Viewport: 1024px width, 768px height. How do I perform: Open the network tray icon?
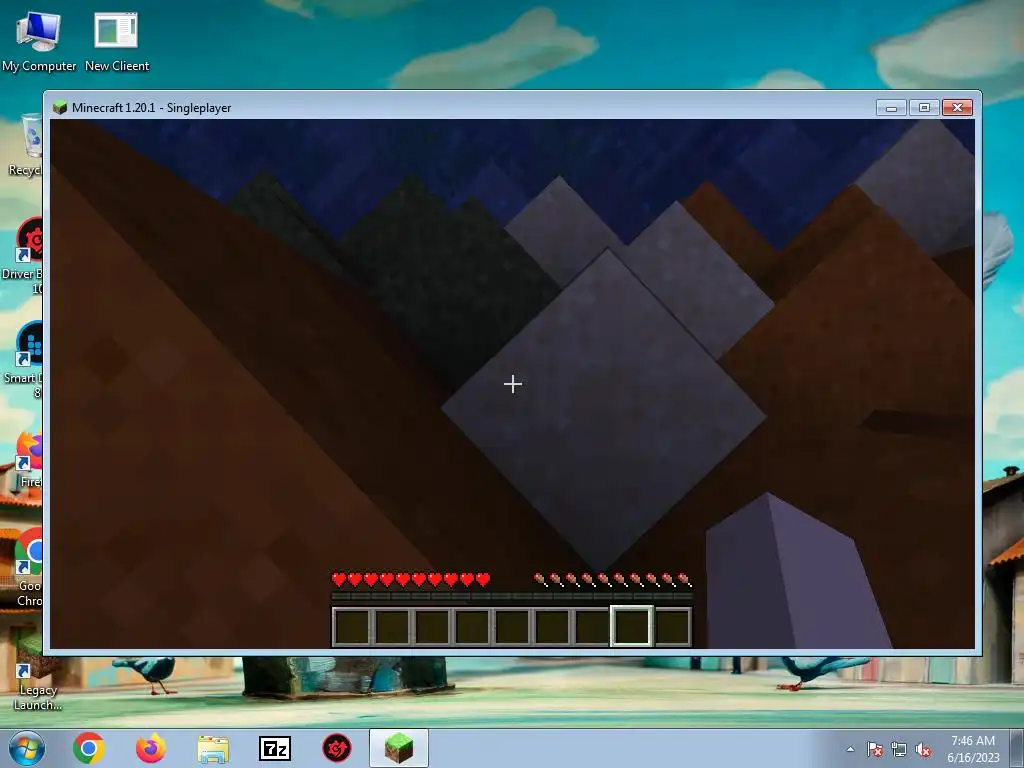click(899, 749)
